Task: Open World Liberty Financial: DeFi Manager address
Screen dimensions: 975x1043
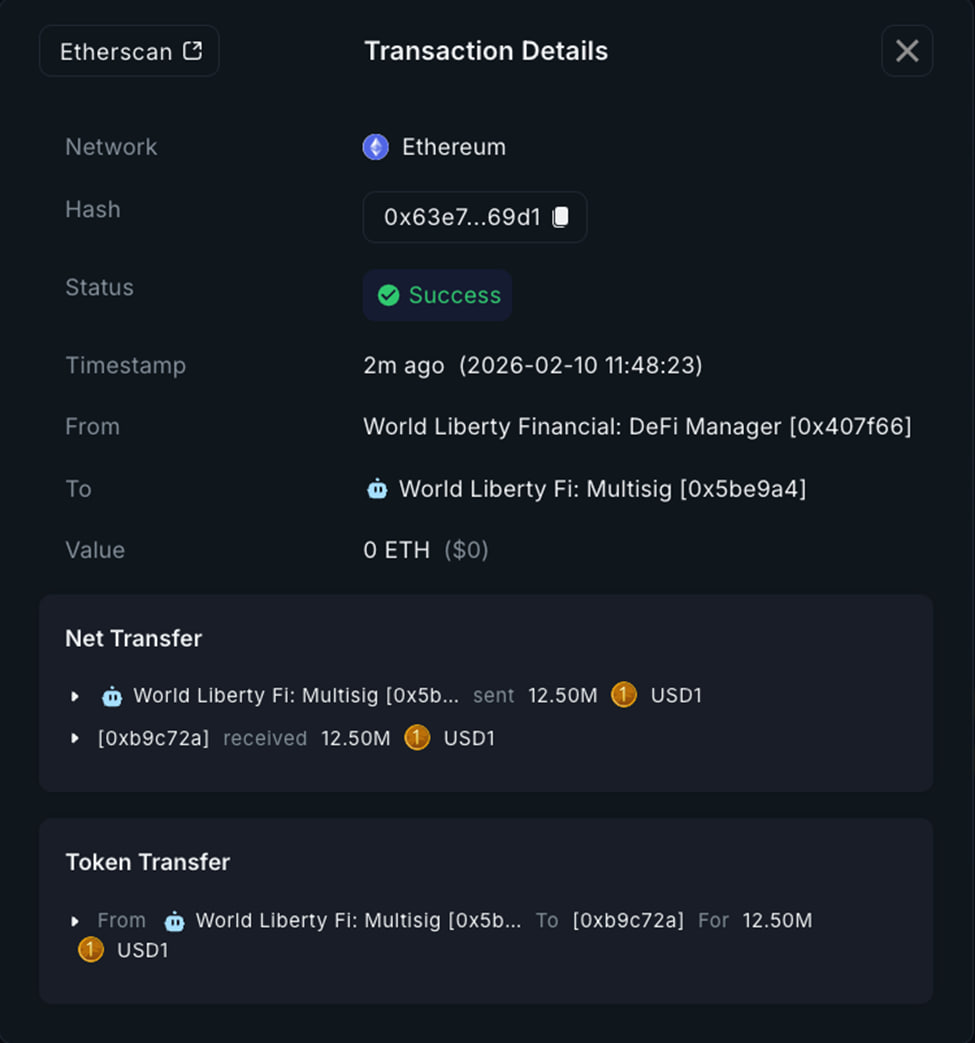Action: click(637, 427)
